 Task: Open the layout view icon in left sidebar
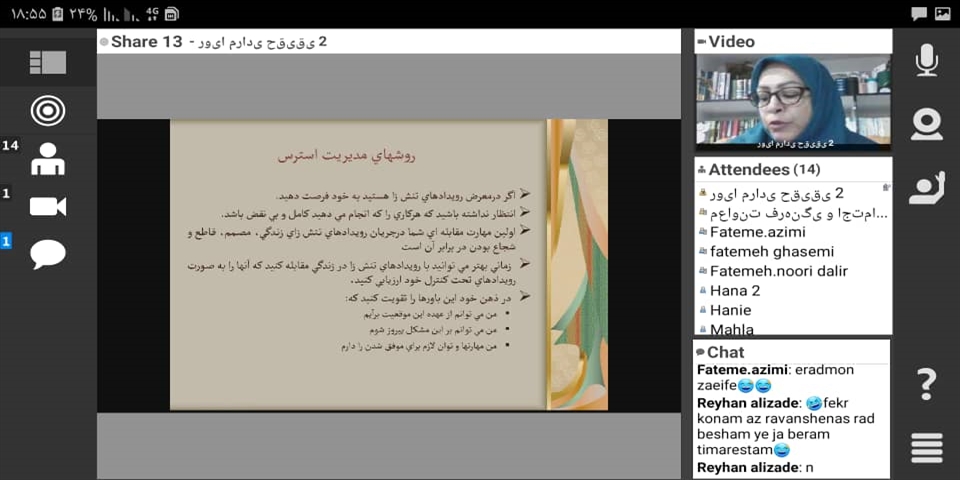[x=47, y=62]
